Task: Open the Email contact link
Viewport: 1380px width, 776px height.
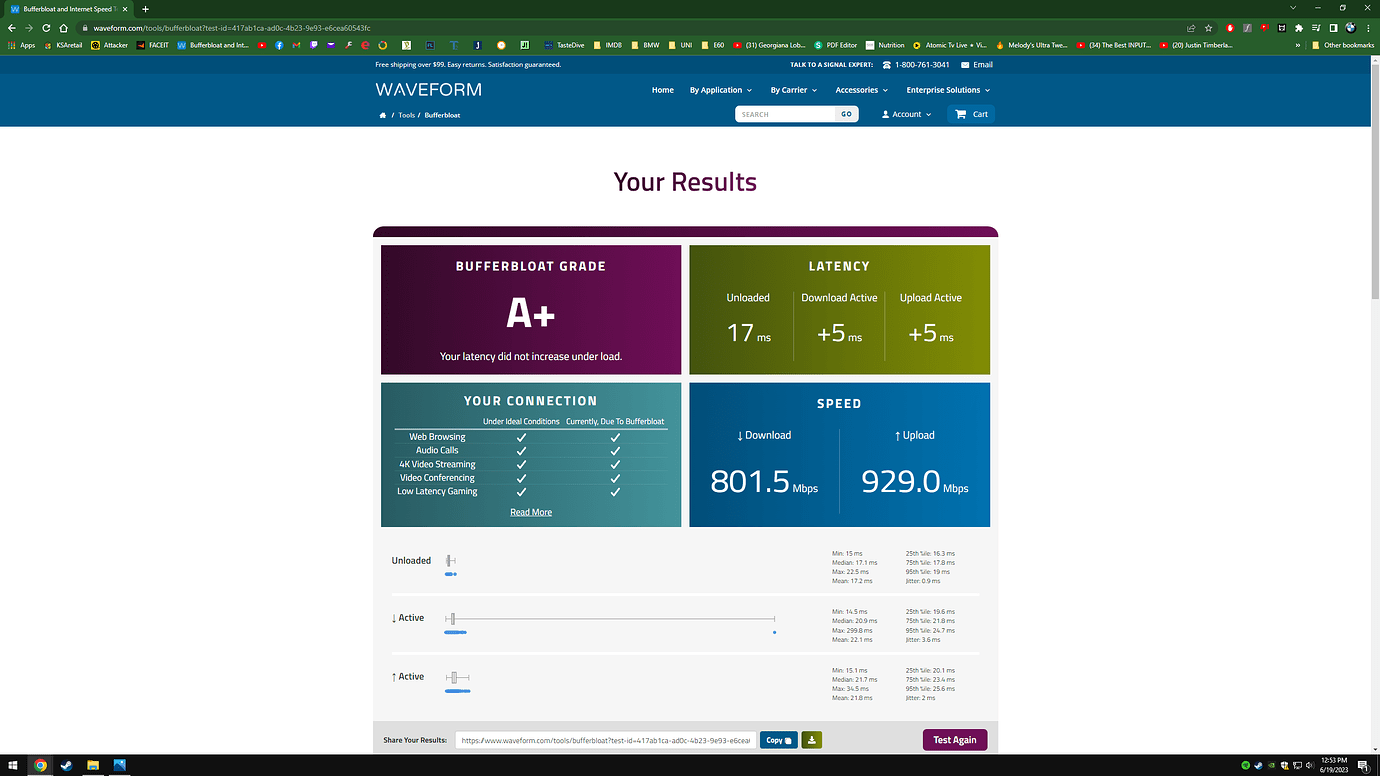Action: pyautogui.click(x=976, y=64)
